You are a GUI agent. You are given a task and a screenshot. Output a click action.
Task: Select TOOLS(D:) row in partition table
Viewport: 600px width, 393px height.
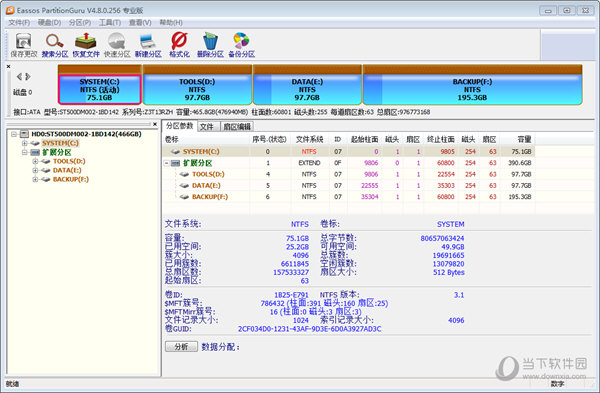tap(349, 174)
